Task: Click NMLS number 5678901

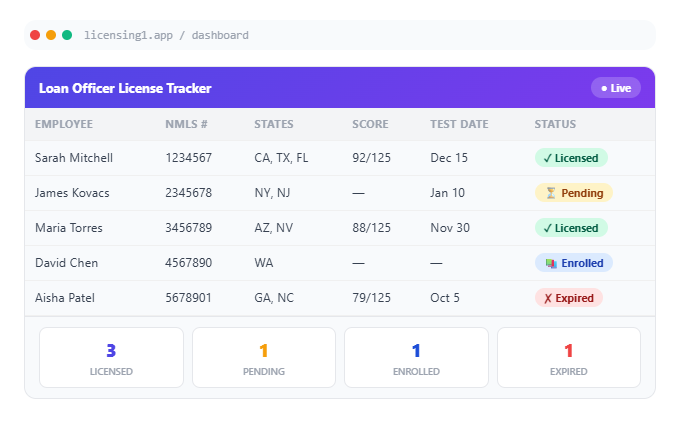Action: (189, 298)
